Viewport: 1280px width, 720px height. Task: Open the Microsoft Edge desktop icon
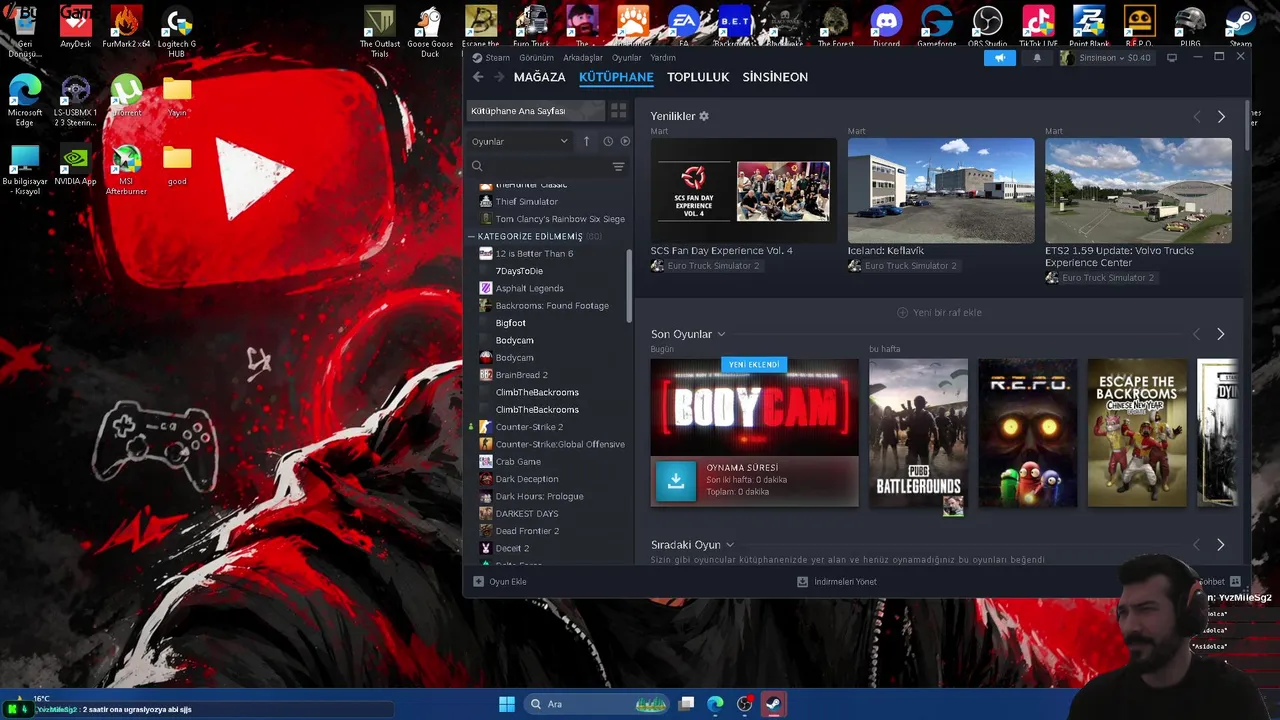point(25,100)
